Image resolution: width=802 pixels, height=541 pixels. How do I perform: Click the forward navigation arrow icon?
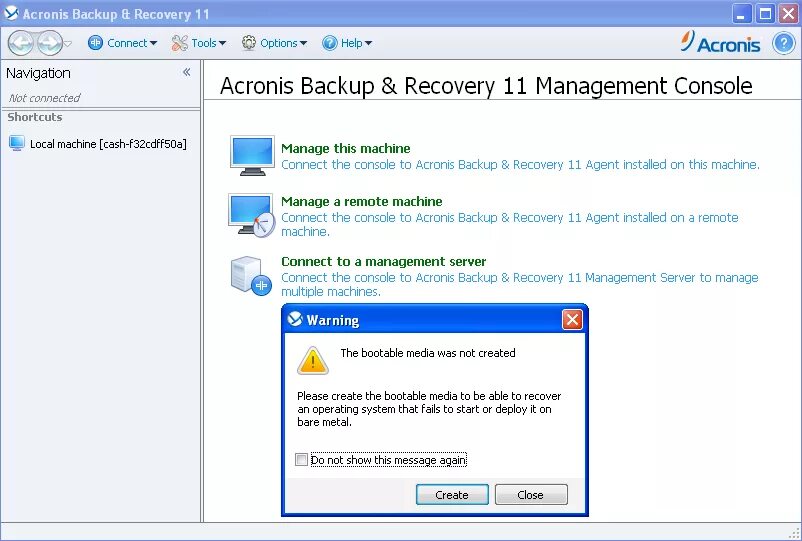point(50,43)
